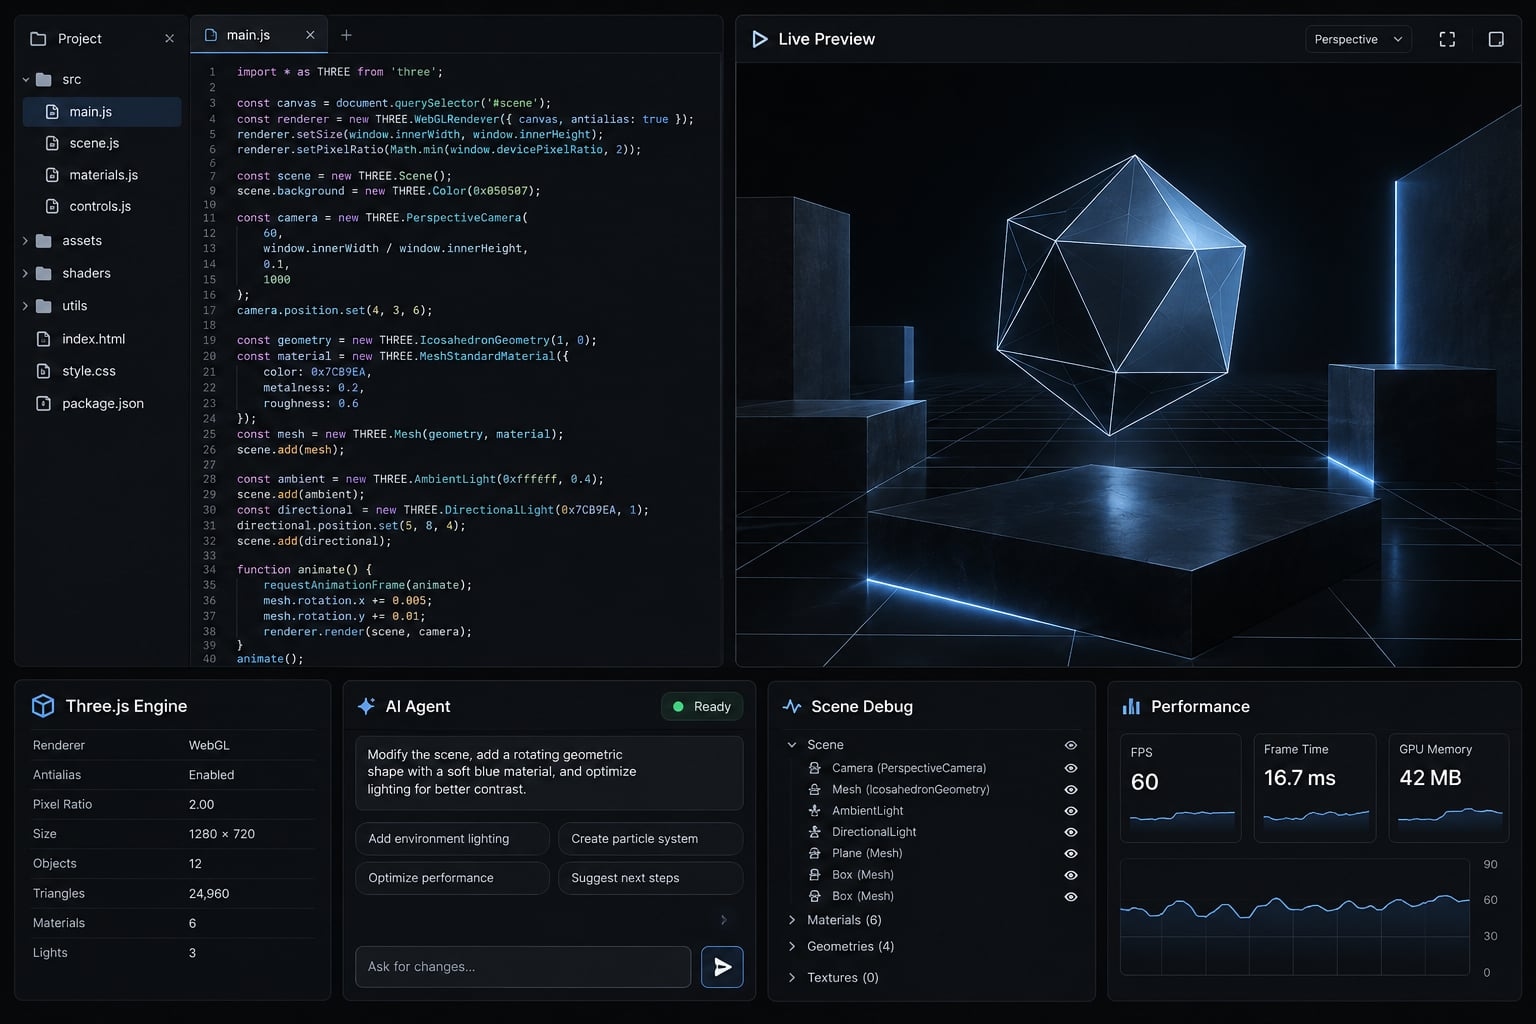This screenshot has height=1024, width=1536.
Task: Click the Camera (PerspectiveCamera) node icon
Action: tap(814, 768)
